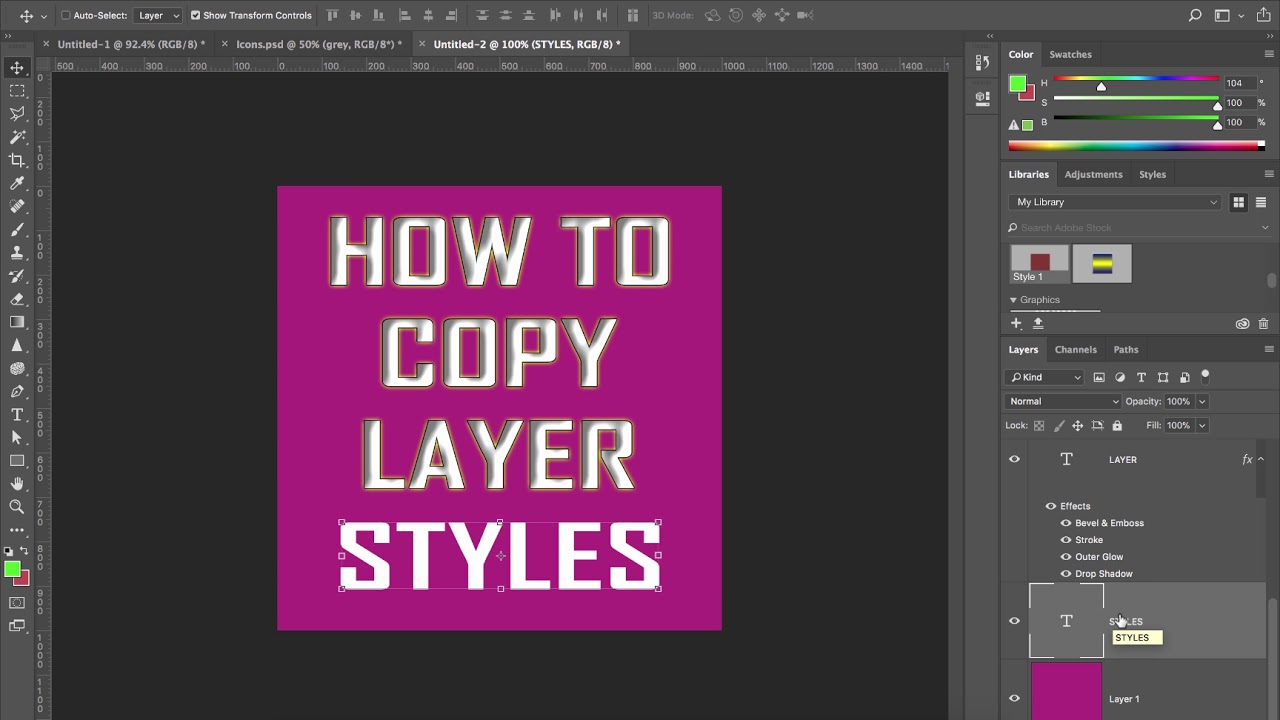The image size is (1280, 720).
Task: Hide the Bevel & Emboss effect
Action: click(1066, 523)
